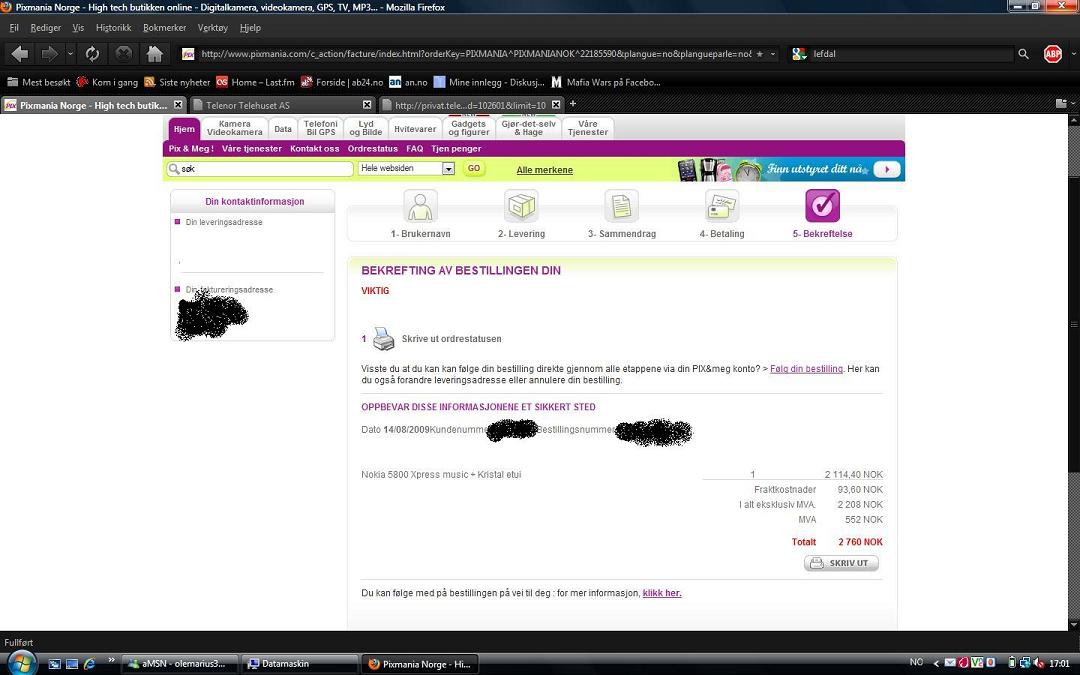
Task: Open the Mafia Wars på Facebook bookmark
Action: click(x=606, y=82)
